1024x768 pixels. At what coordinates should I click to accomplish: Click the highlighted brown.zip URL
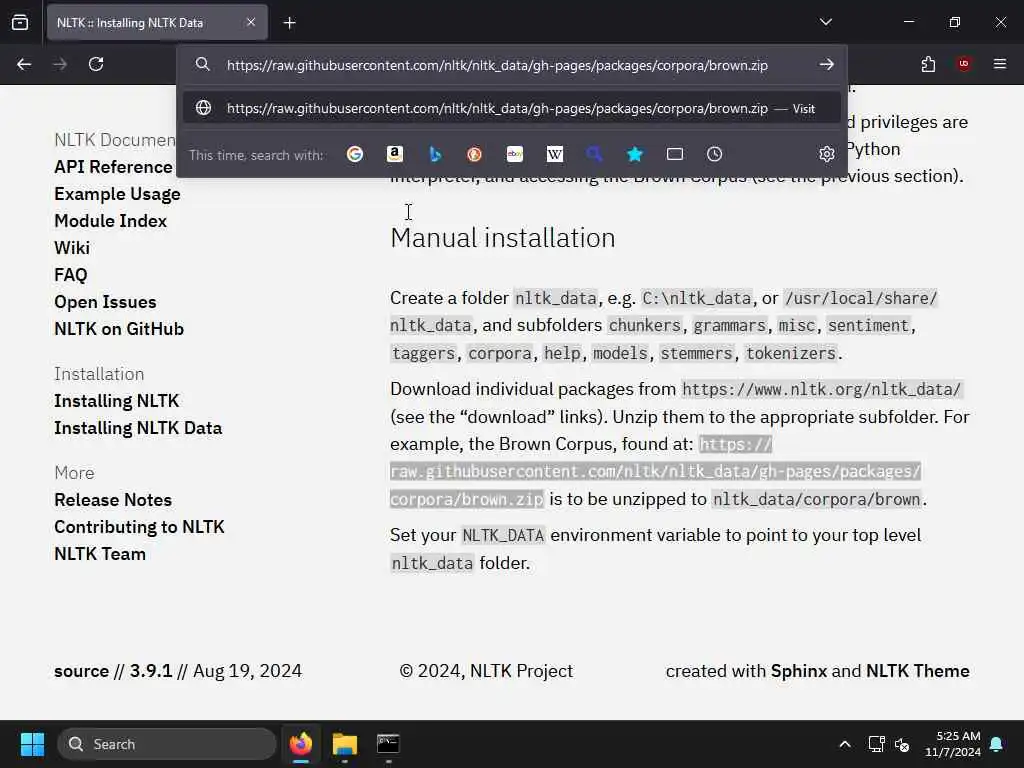pyautogui.click(x=655, y=472)
